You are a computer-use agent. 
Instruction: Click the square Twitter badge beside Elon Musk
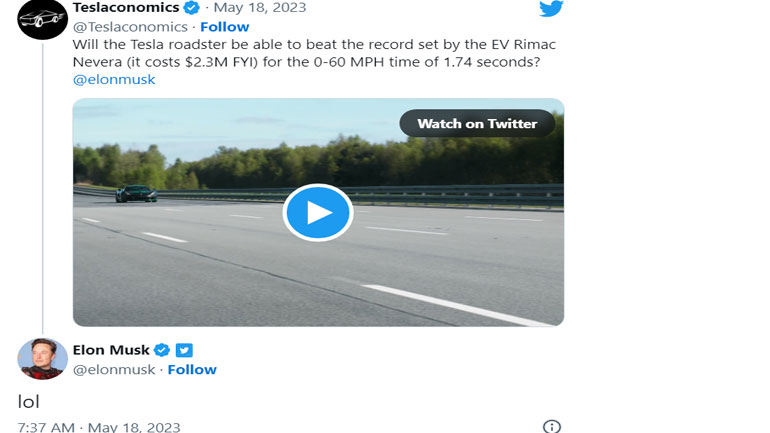[x=184, y=350]
